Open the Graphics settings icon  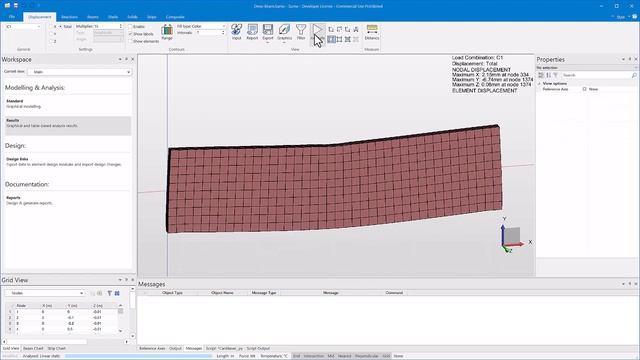(x=284, y=32)
